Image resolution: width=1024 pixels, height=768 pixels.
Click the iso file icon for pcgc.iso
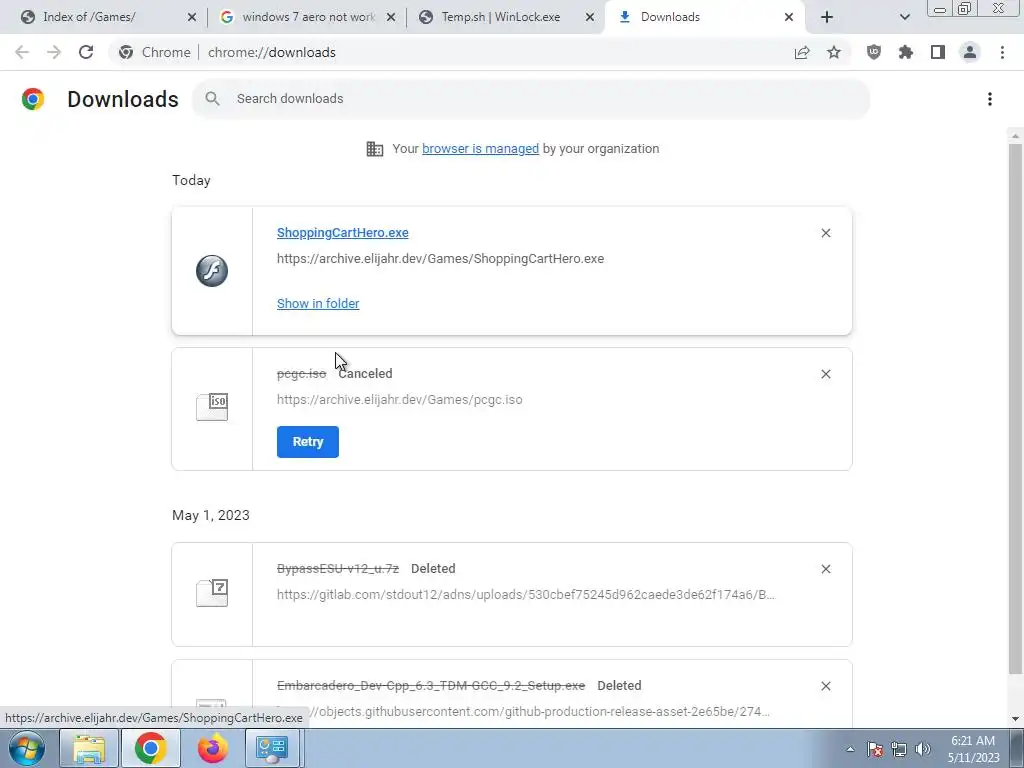pos(212,407)
